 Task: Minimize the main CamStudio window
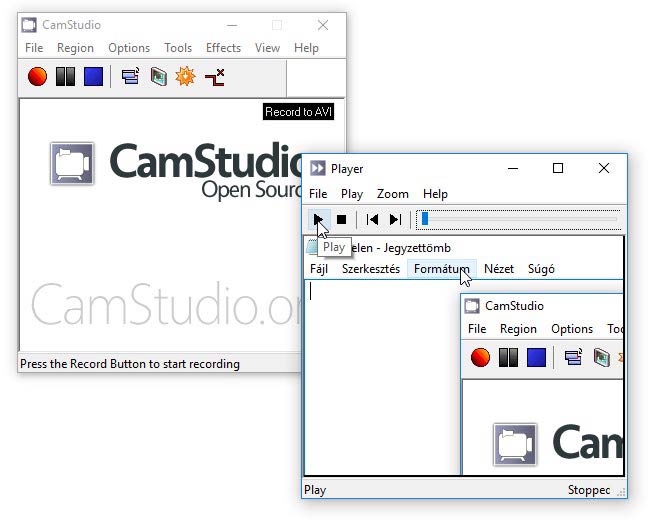232,25
